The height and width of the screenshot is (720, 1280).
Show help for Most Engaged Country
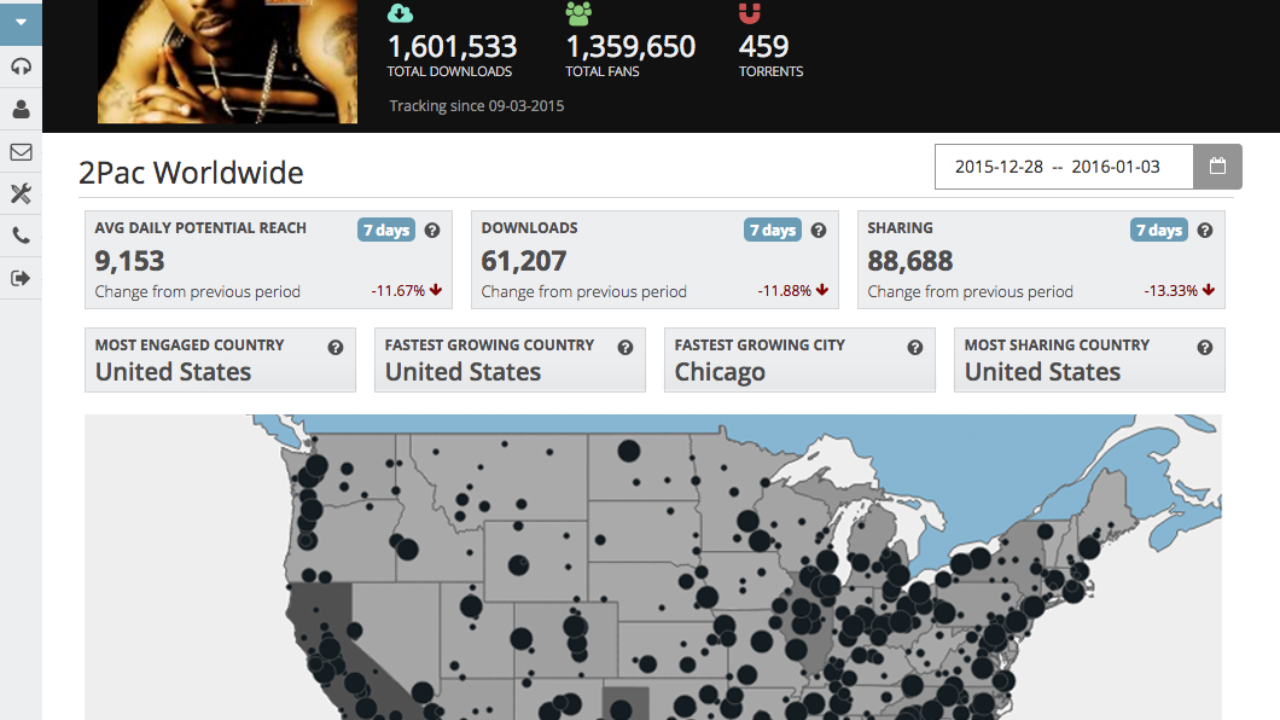click(335, 347)
